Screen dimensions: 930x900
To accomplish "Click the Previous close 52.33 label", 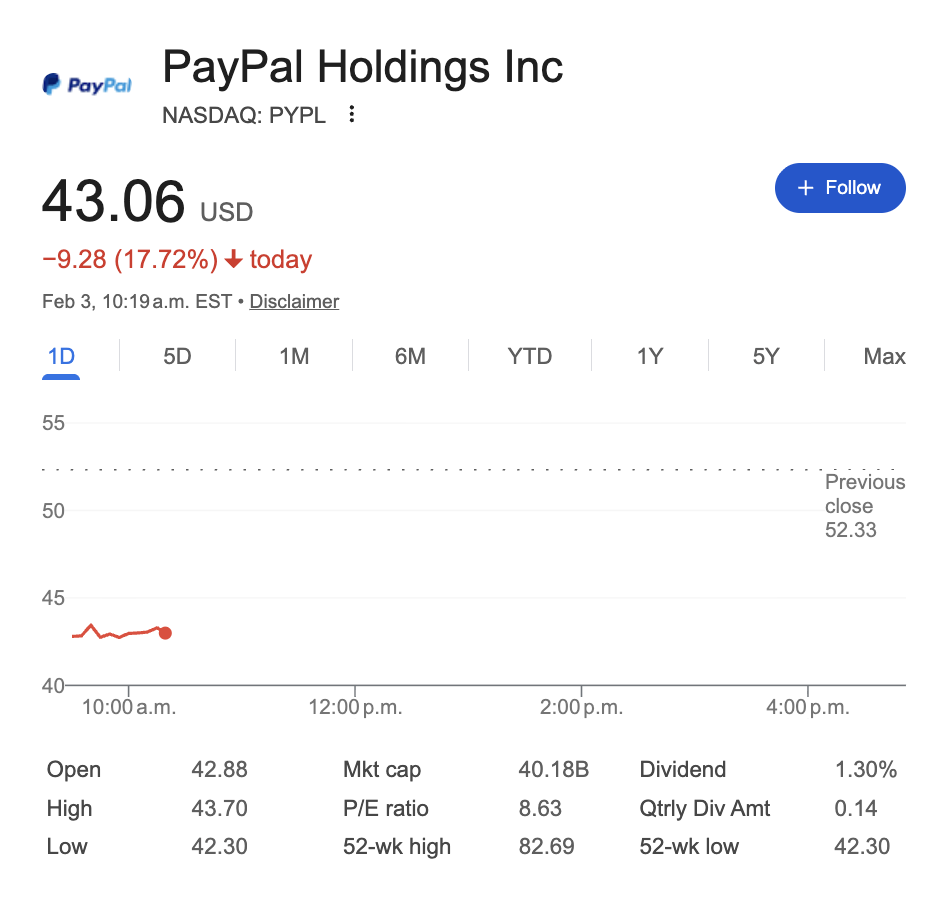I will [x=864, y=506].
